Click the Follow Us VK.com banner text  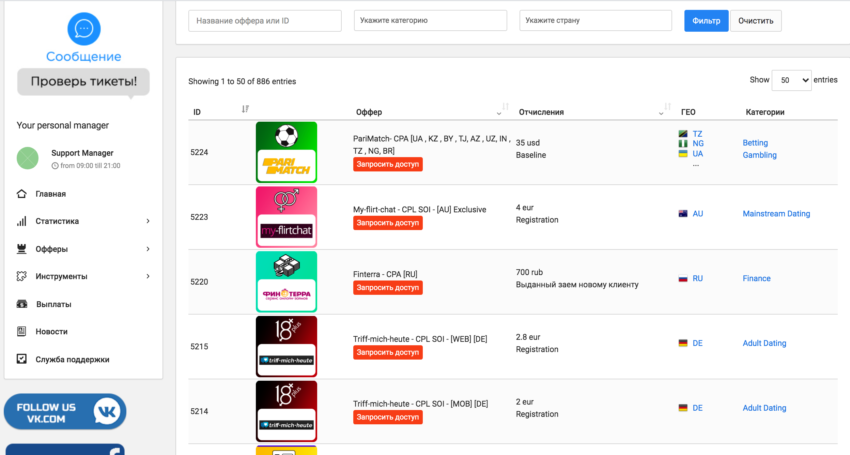pos(46,413)
